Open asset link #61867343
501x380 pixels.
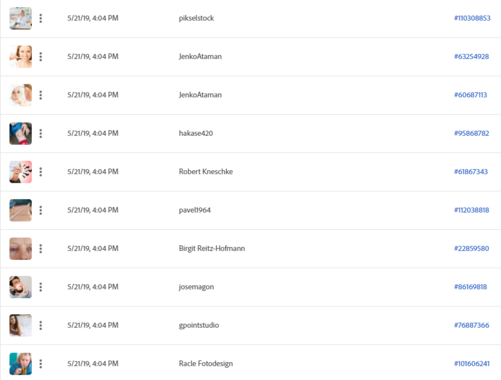pyautogui.click(x=471, y=171)
